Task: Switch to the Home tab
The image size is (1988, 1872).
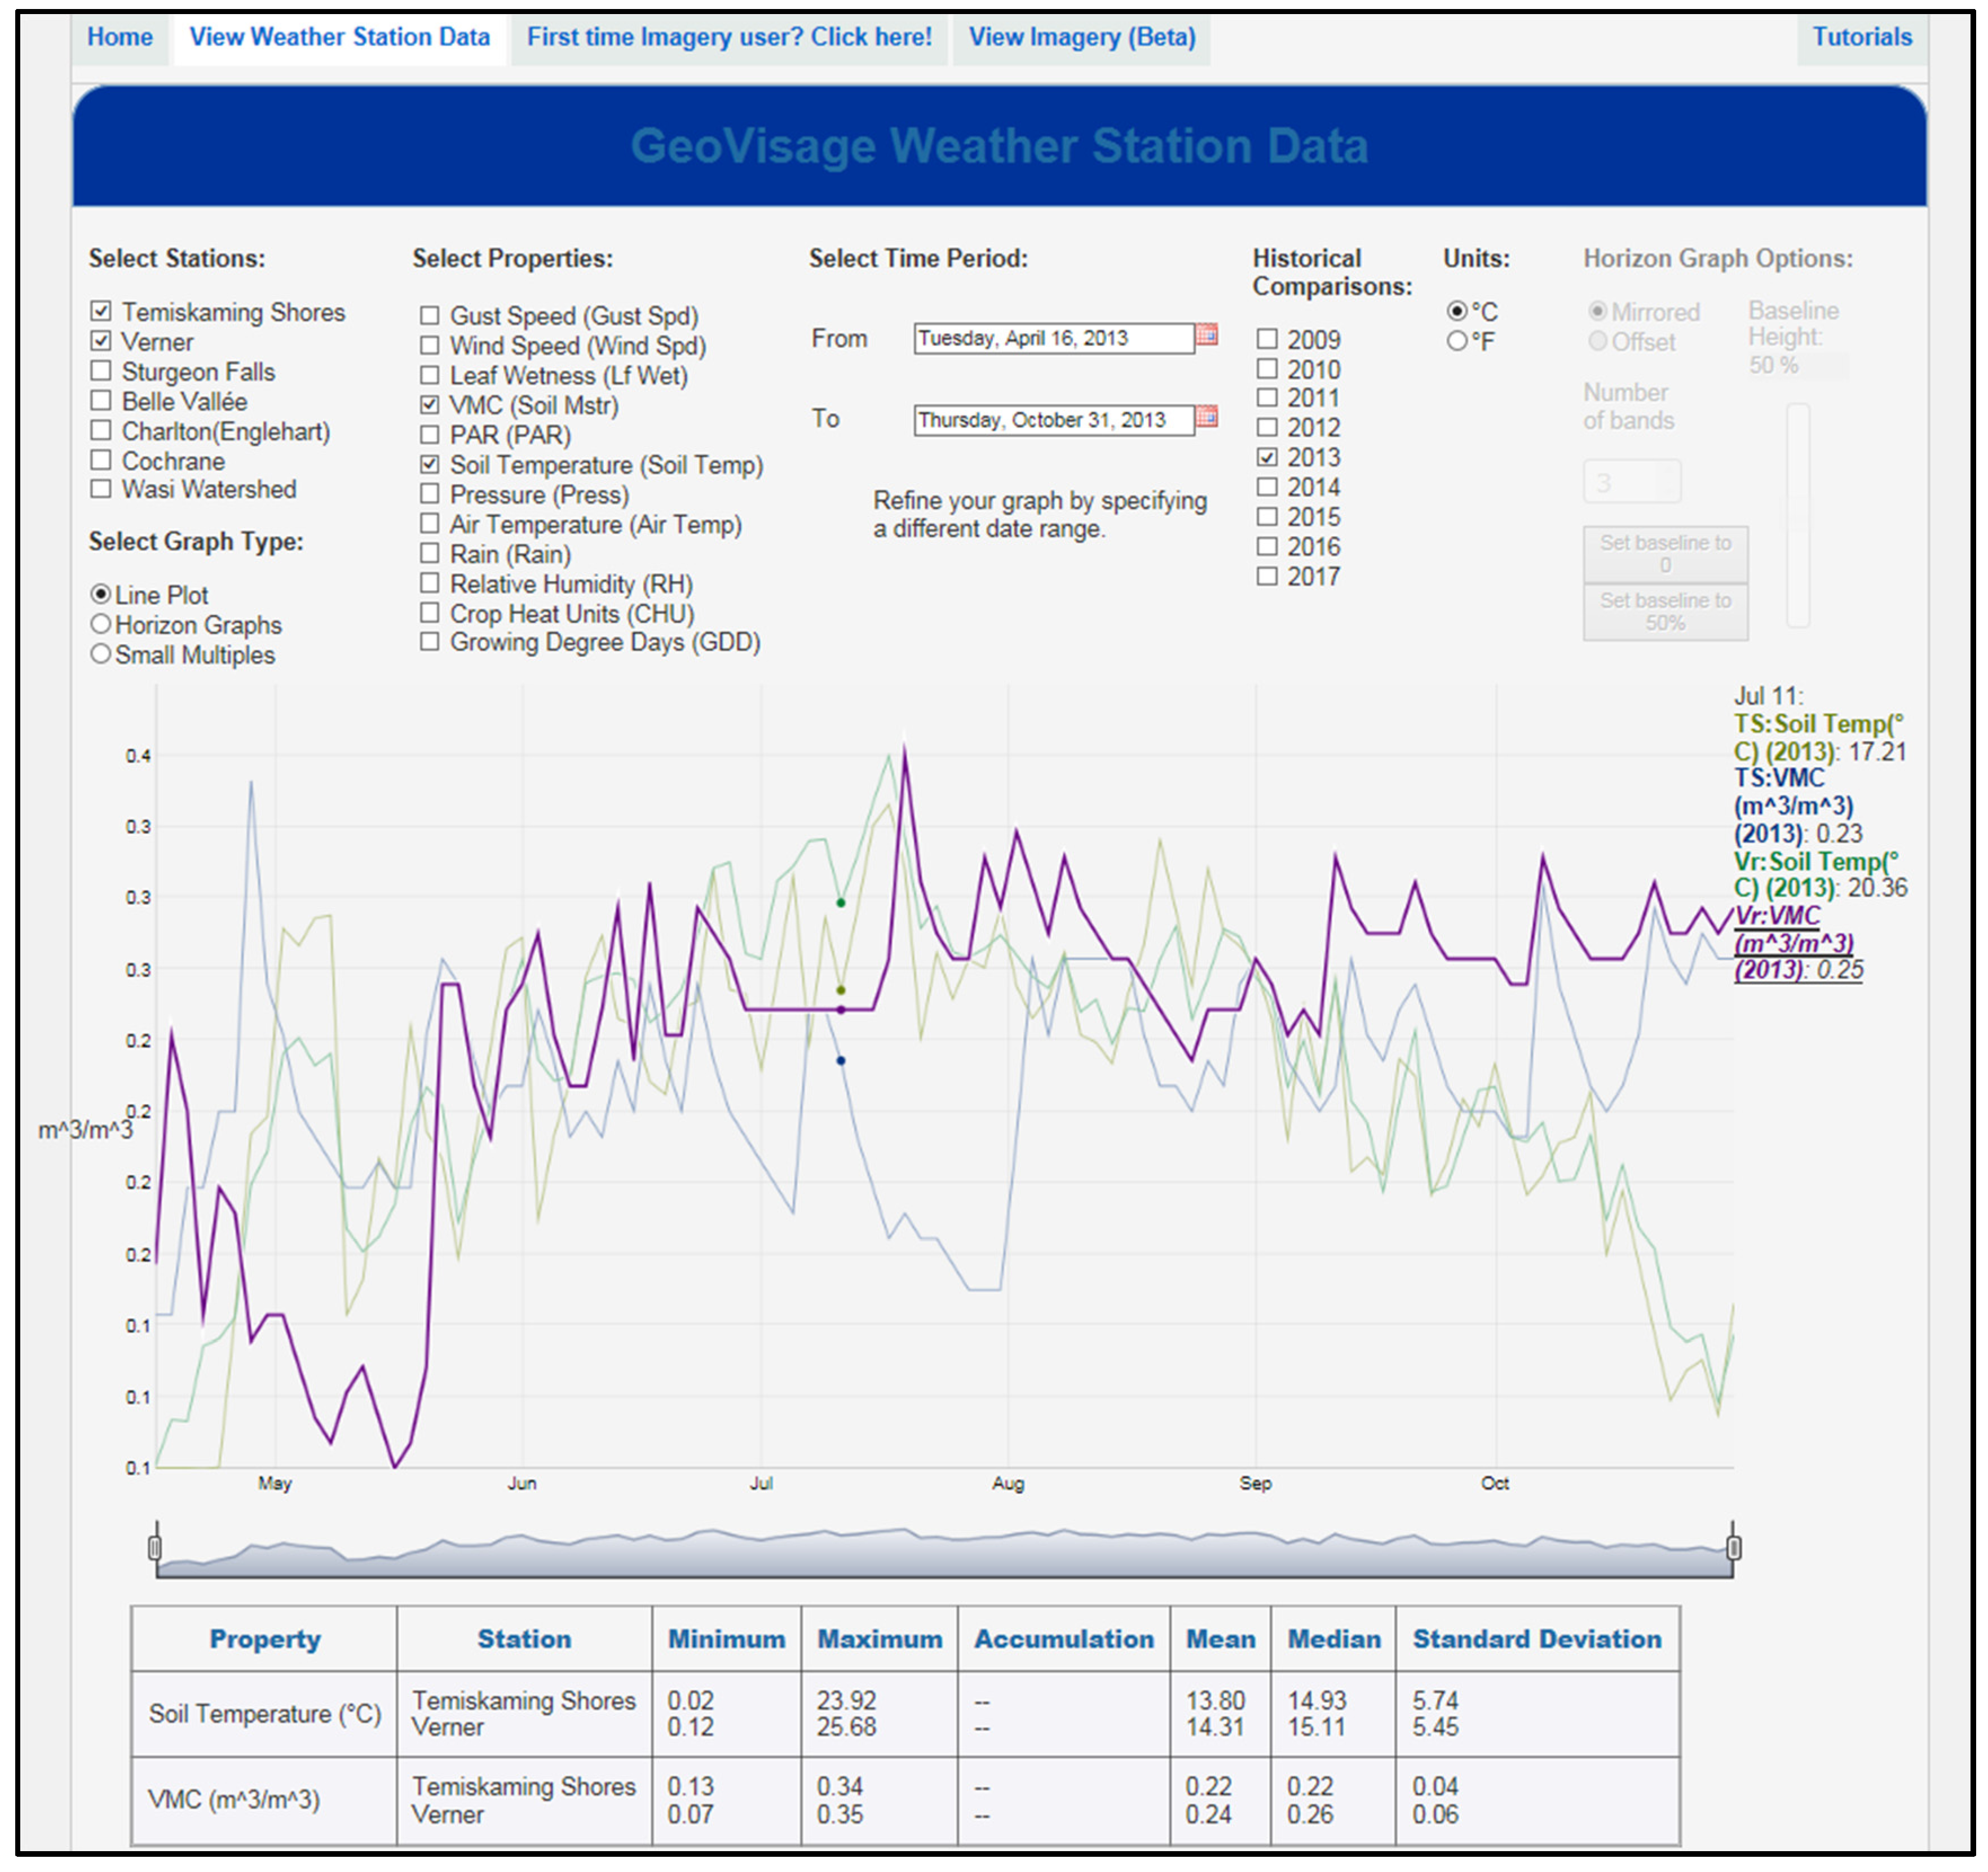Action: (x=120, y=37)
